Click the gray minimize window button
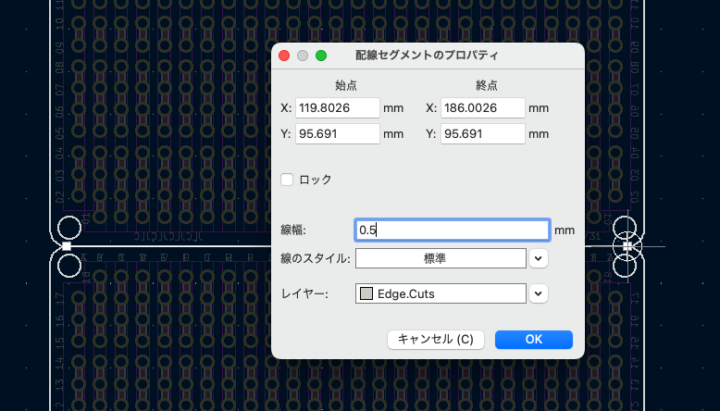The height and width of the screenshot is (411, 720). pyautogui.click(x=303, y=56)
